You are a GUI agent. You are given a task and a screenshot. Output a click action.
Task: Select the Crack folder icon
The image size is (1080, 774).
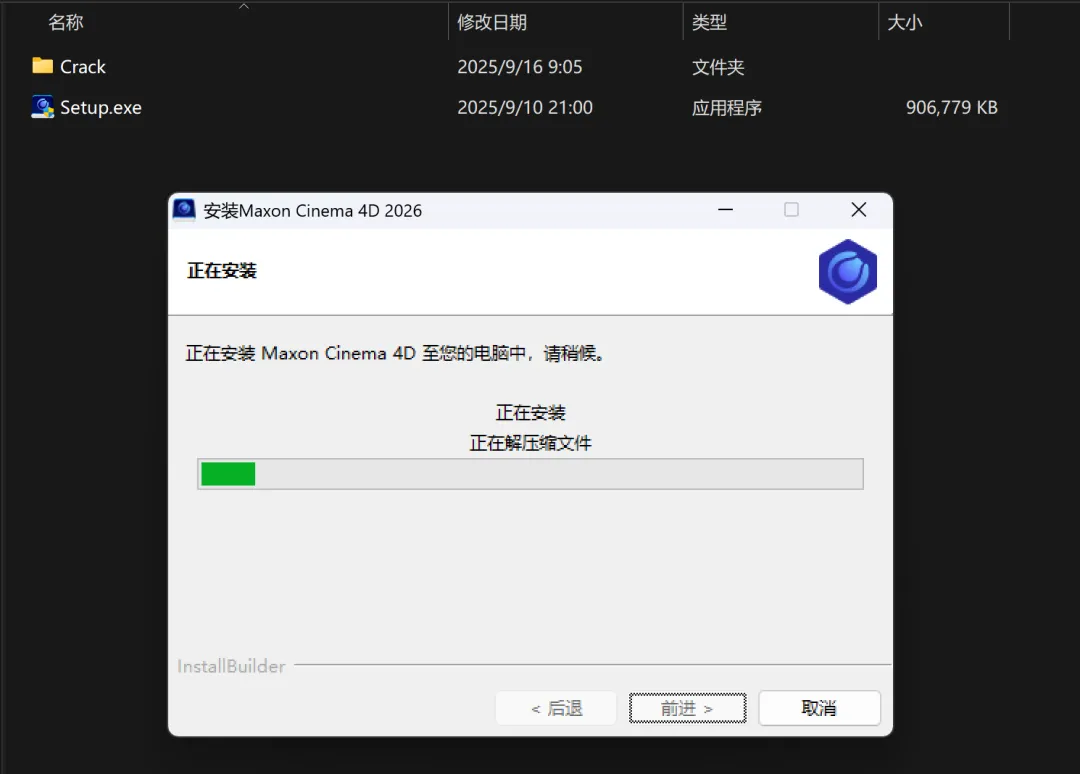43,66
